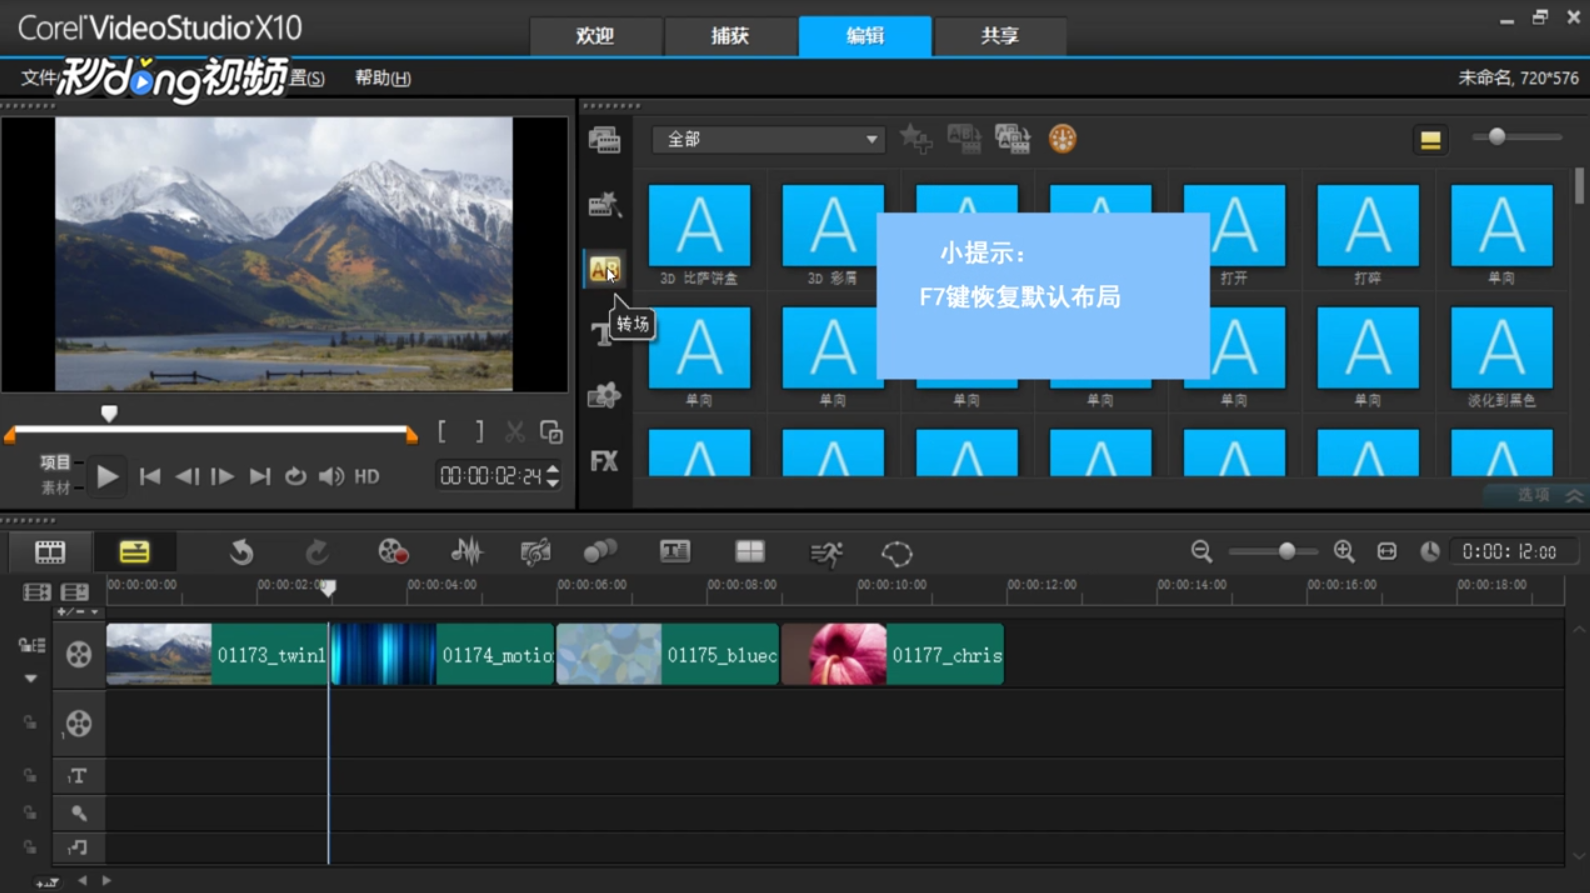Select the 编辑 tab

[865, 36]
